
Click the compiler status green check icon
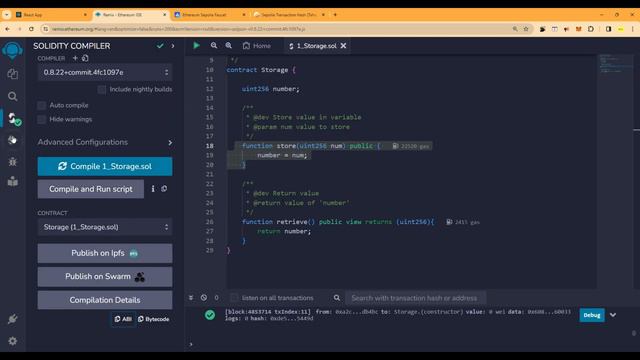(x=160, y=46)
